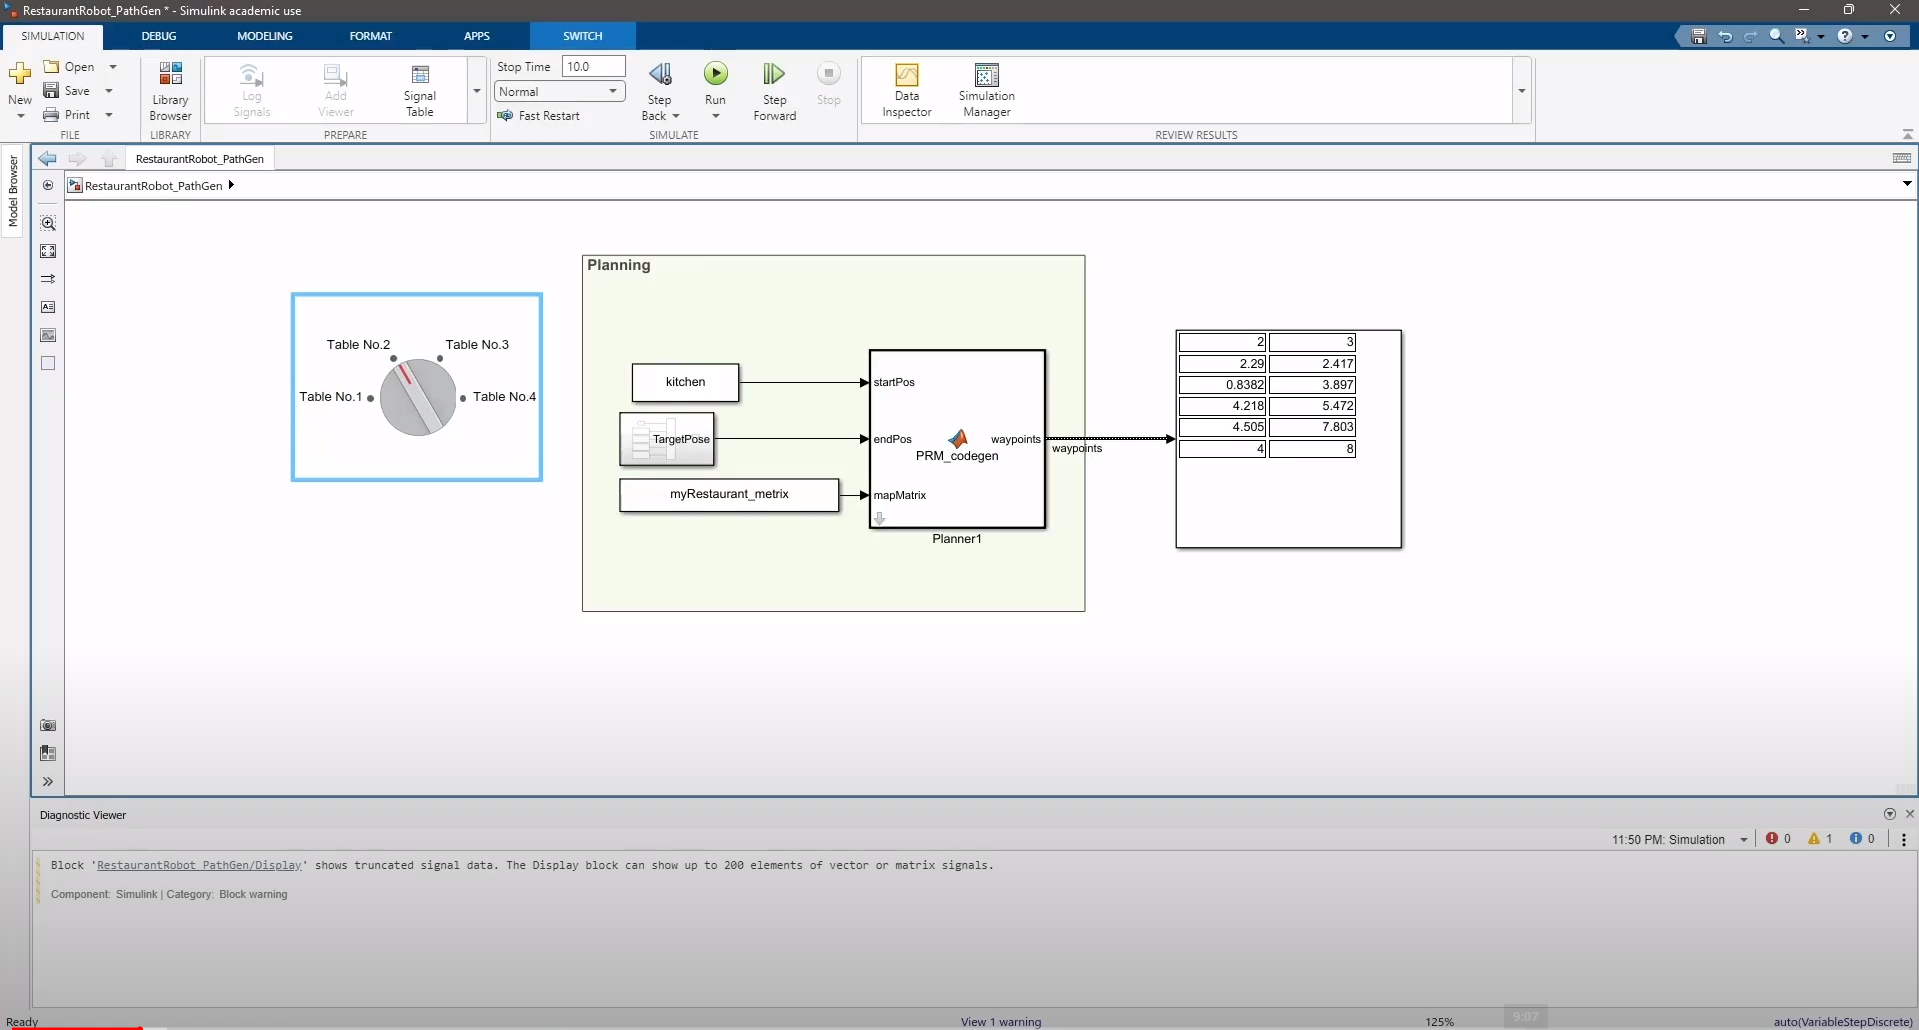Screen dimensions: 1919x1030
Task: Expand the Run button dropdown arrow
Action: click(x=716, y=116)
